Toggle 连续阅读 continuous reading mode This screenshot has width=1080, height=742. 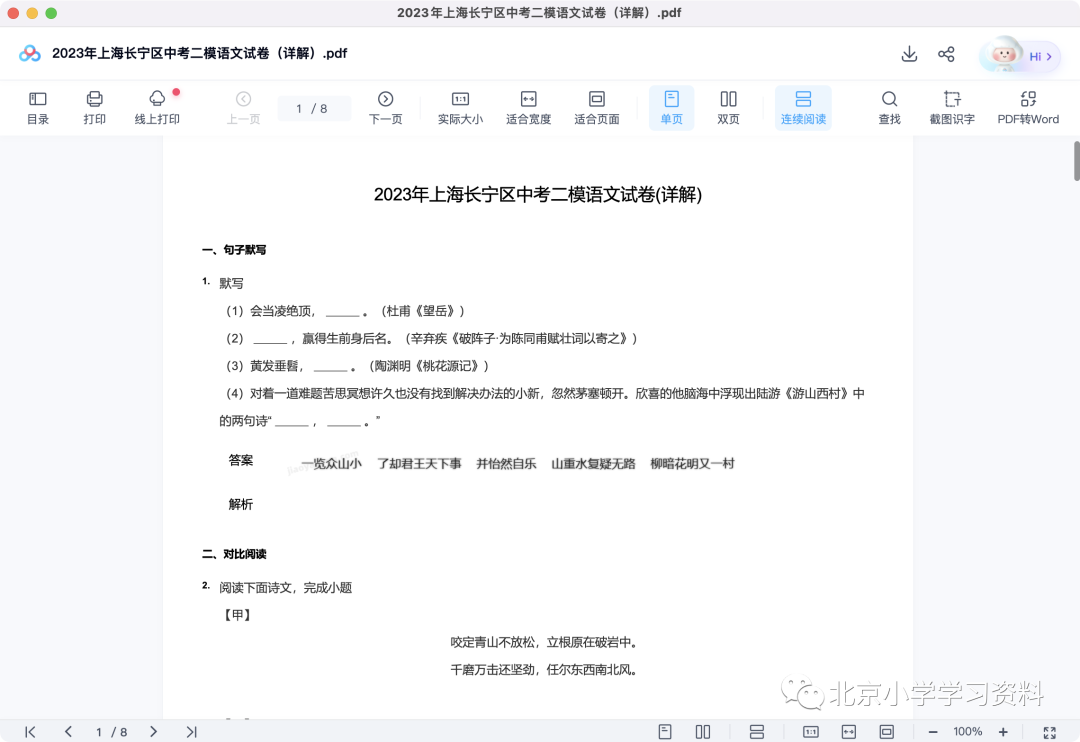[x=803, y=108]
